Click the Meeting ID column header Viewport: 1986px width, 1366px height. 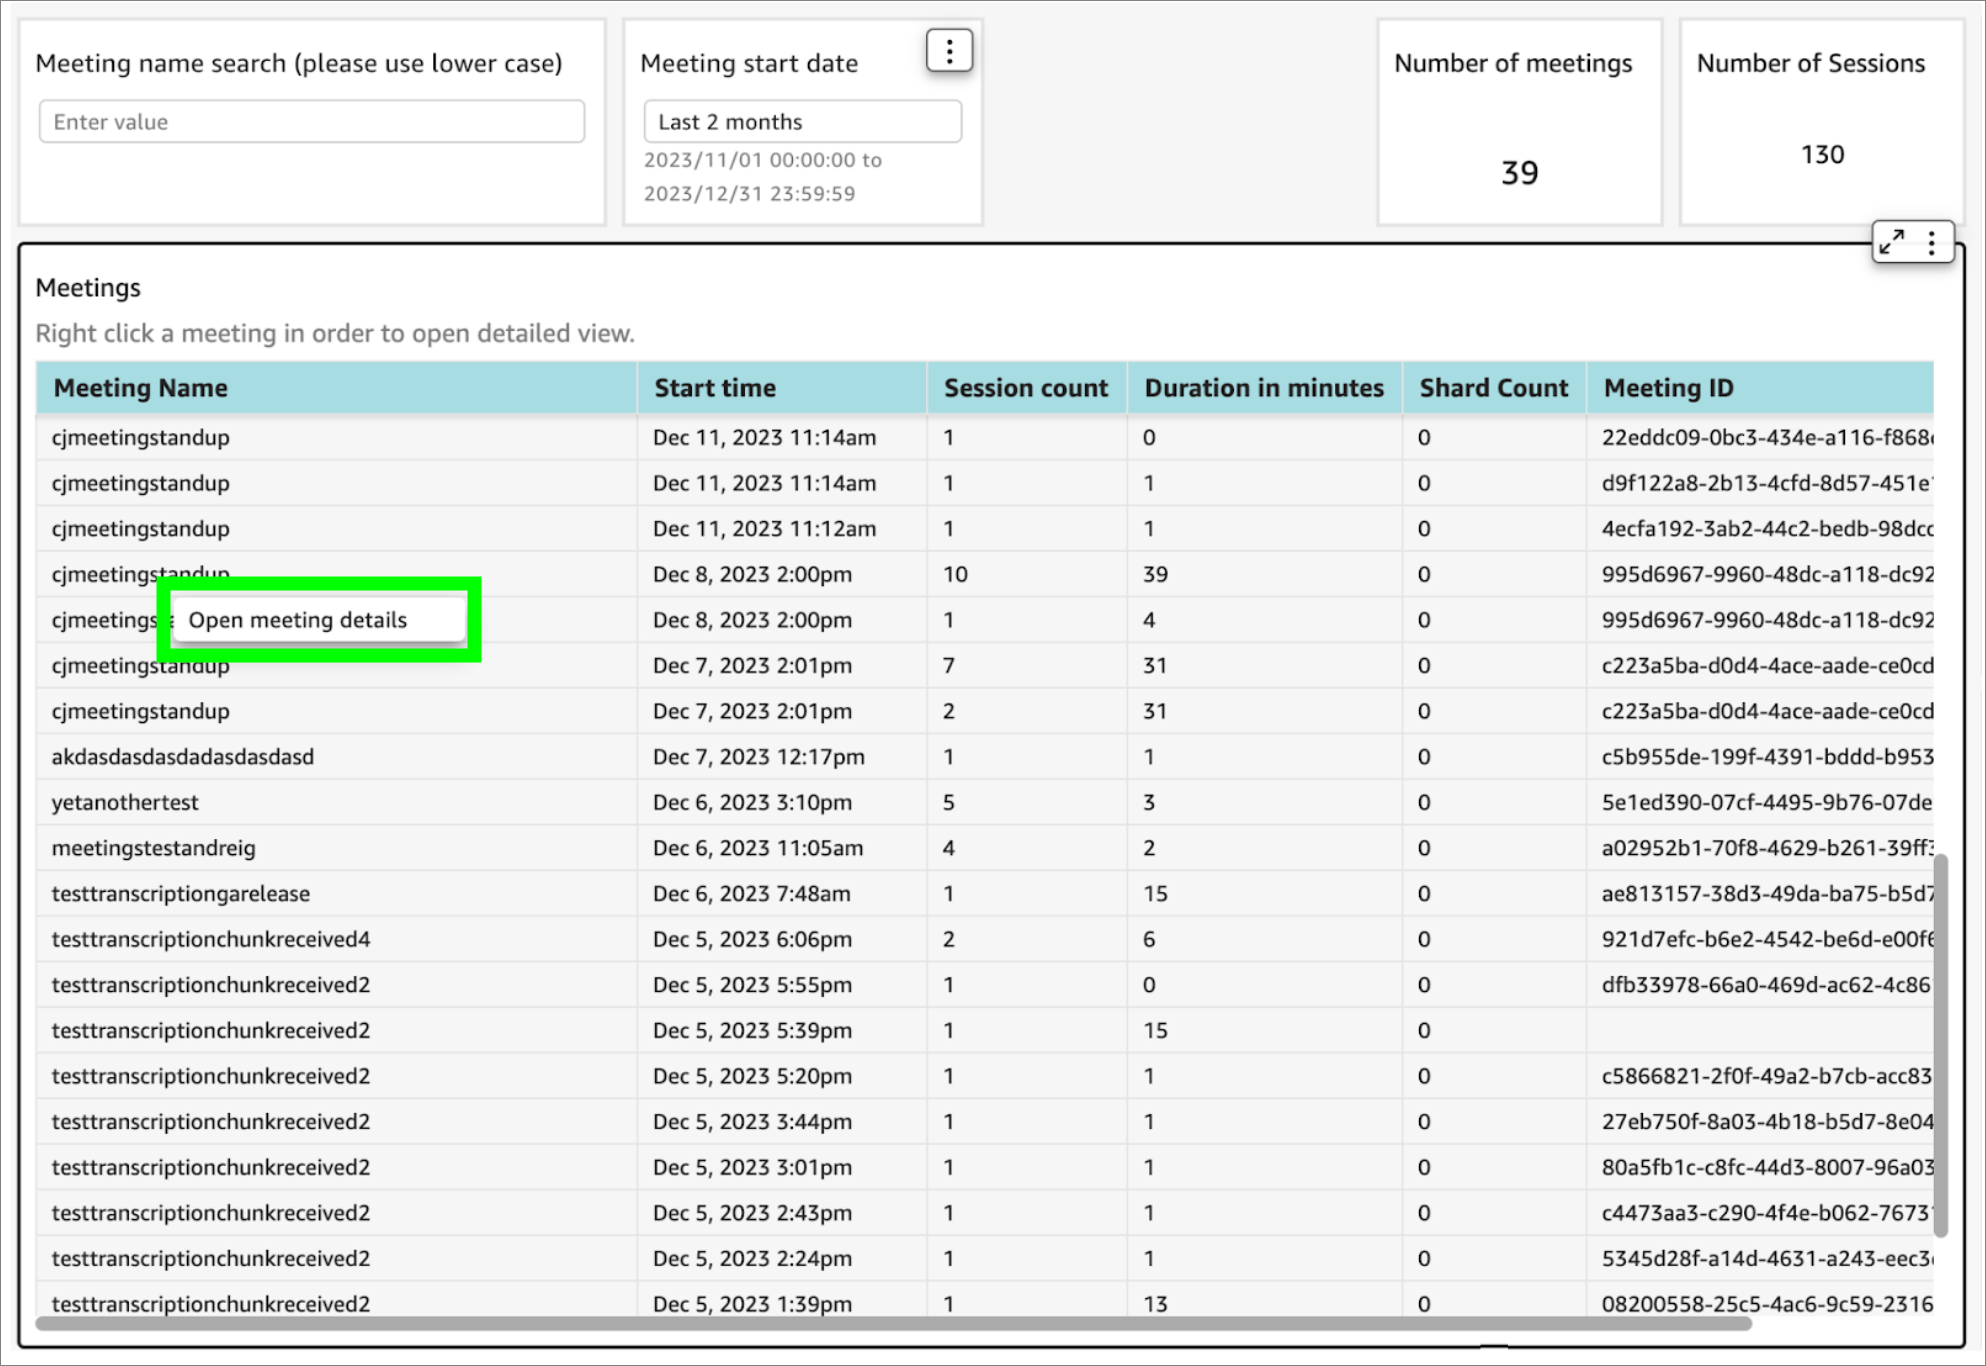tap(1668, 388)
